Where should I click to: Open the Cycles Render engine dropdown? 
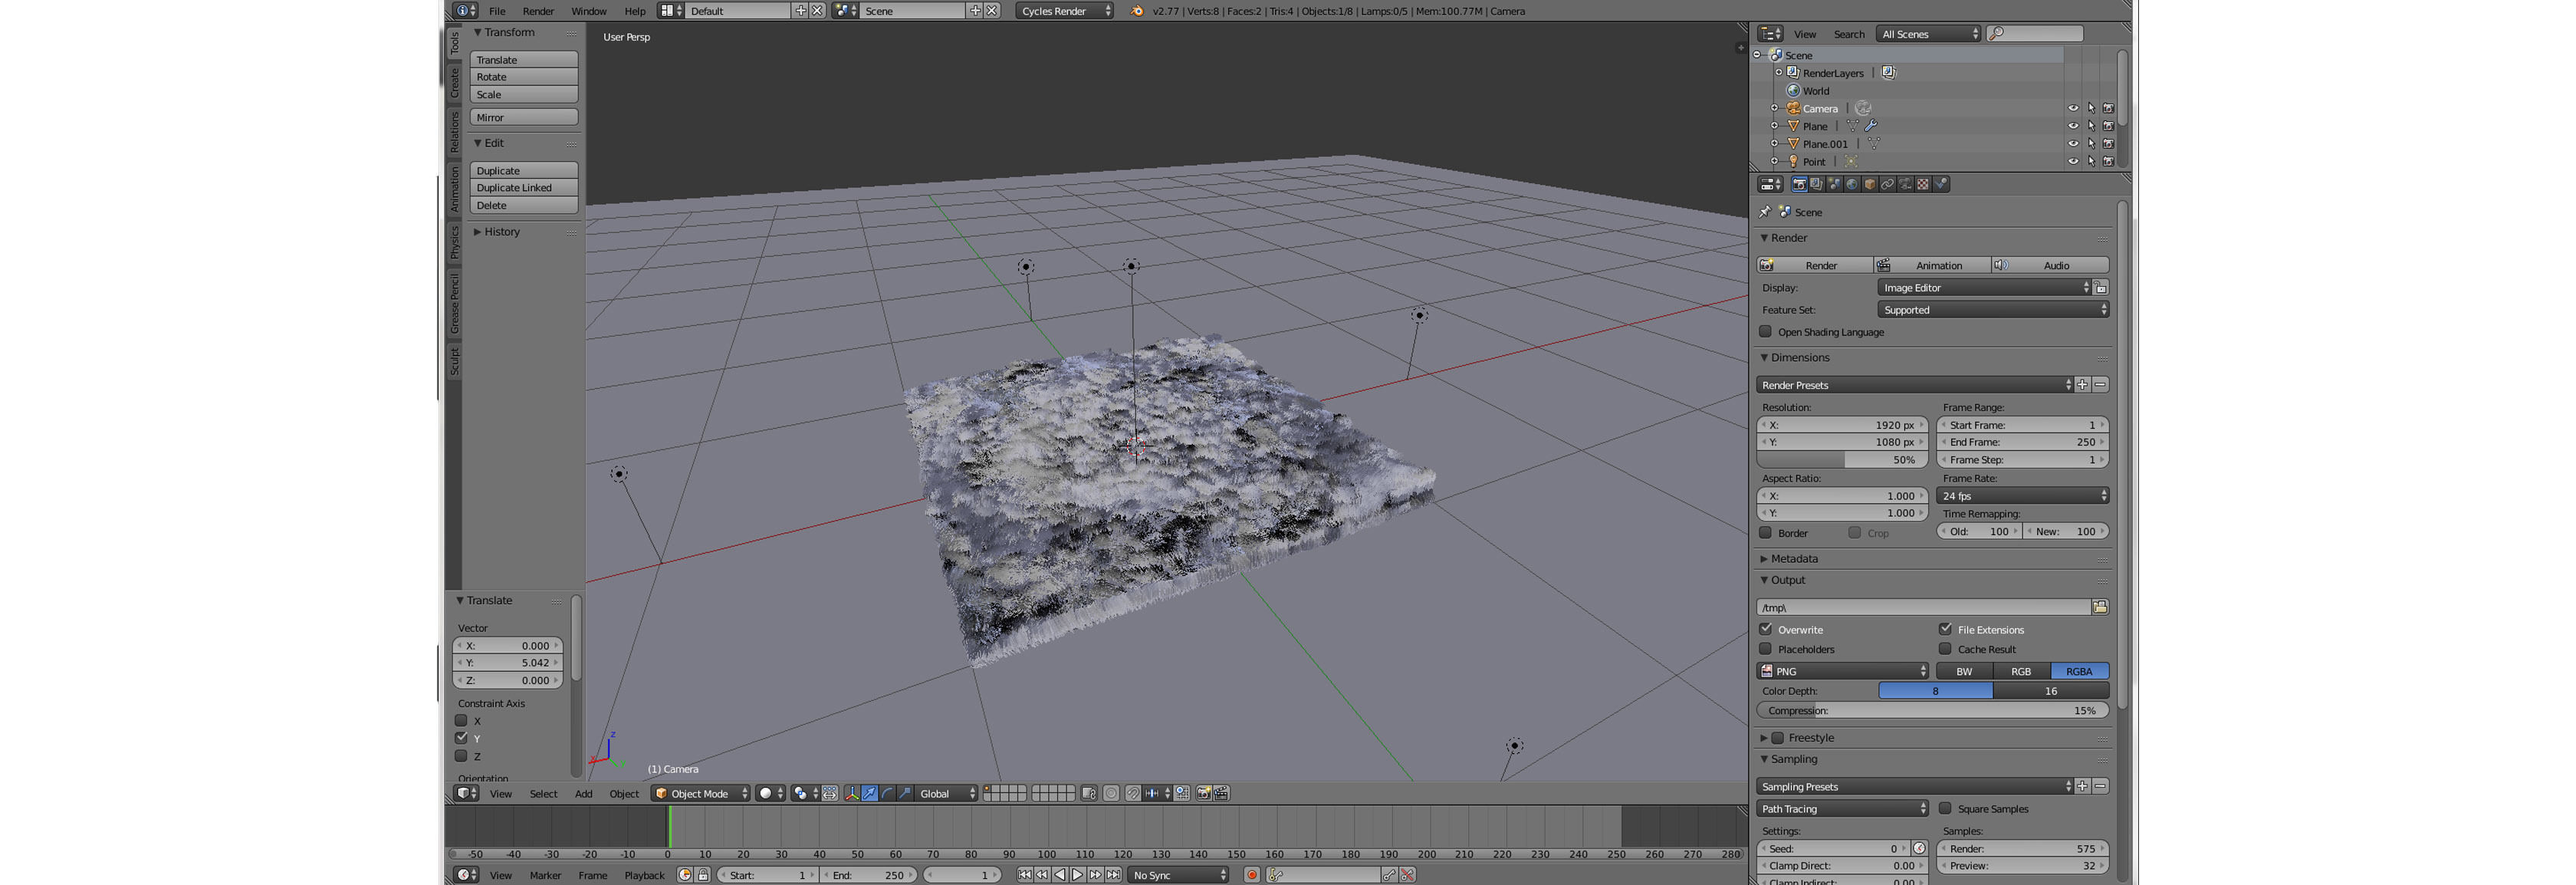(x=1065, y=11)
